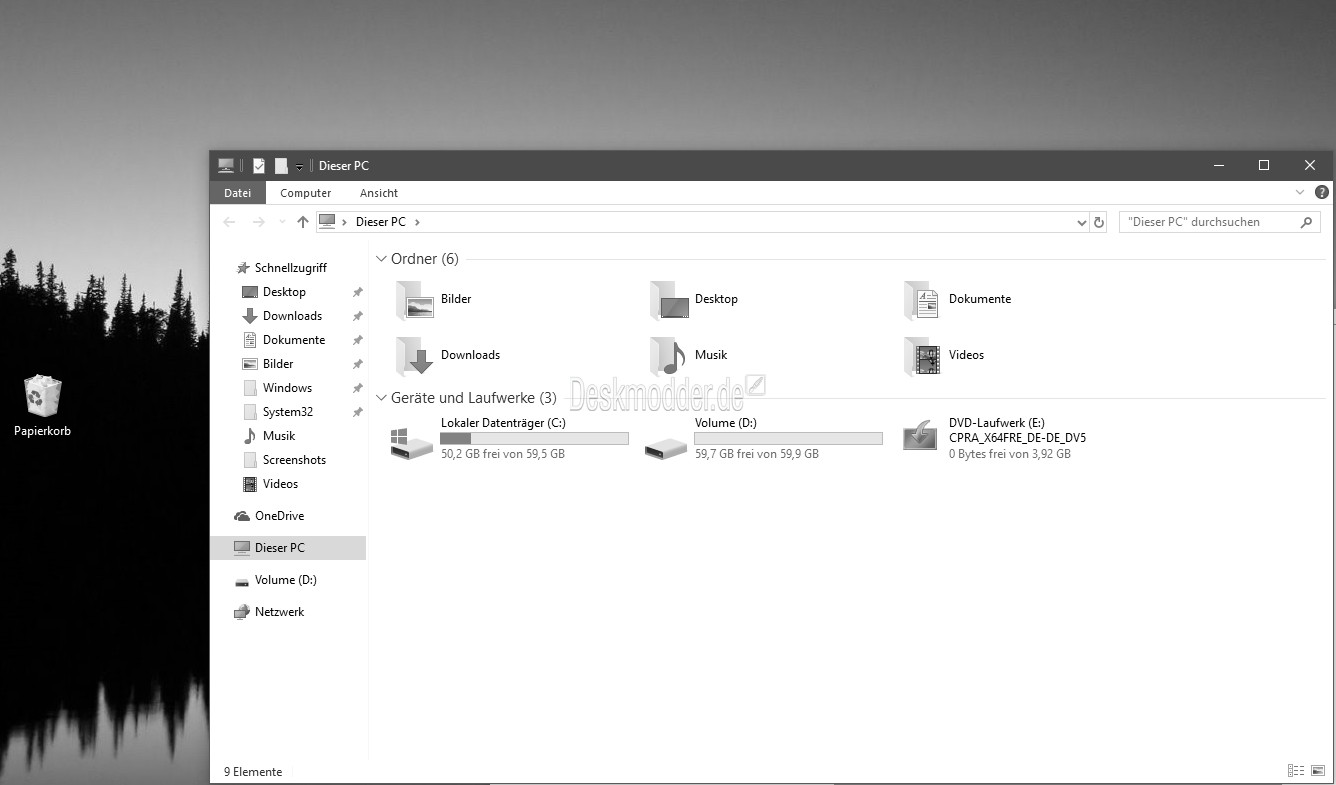
Task: Switch to details view in status bar
Action: pos(1296,771)
